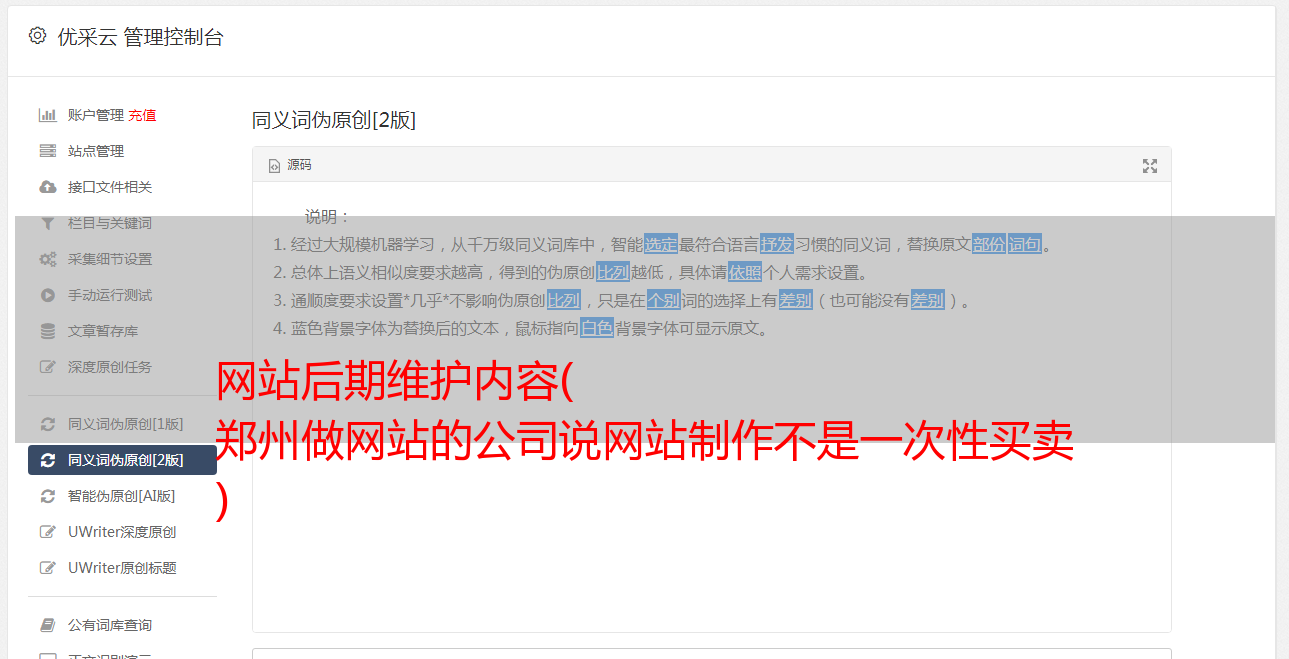Click the bar chart icon for 账户管理
Viewport: 1289px width, 659px height.
[x=47, y=115]
